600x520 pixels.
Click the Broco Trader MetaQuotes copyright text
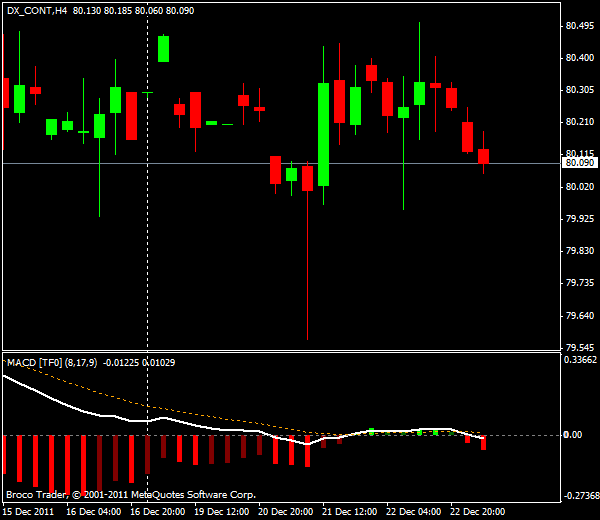(131, 495)
